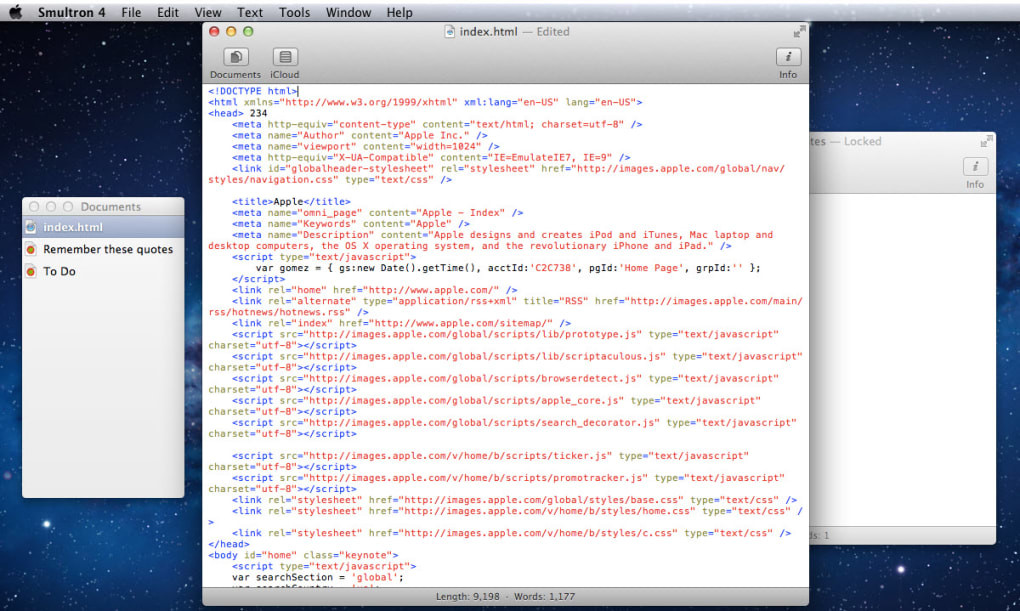Click the body id="home" line
Viewport: 1020px width, 611px height.
tap(304, 555)
